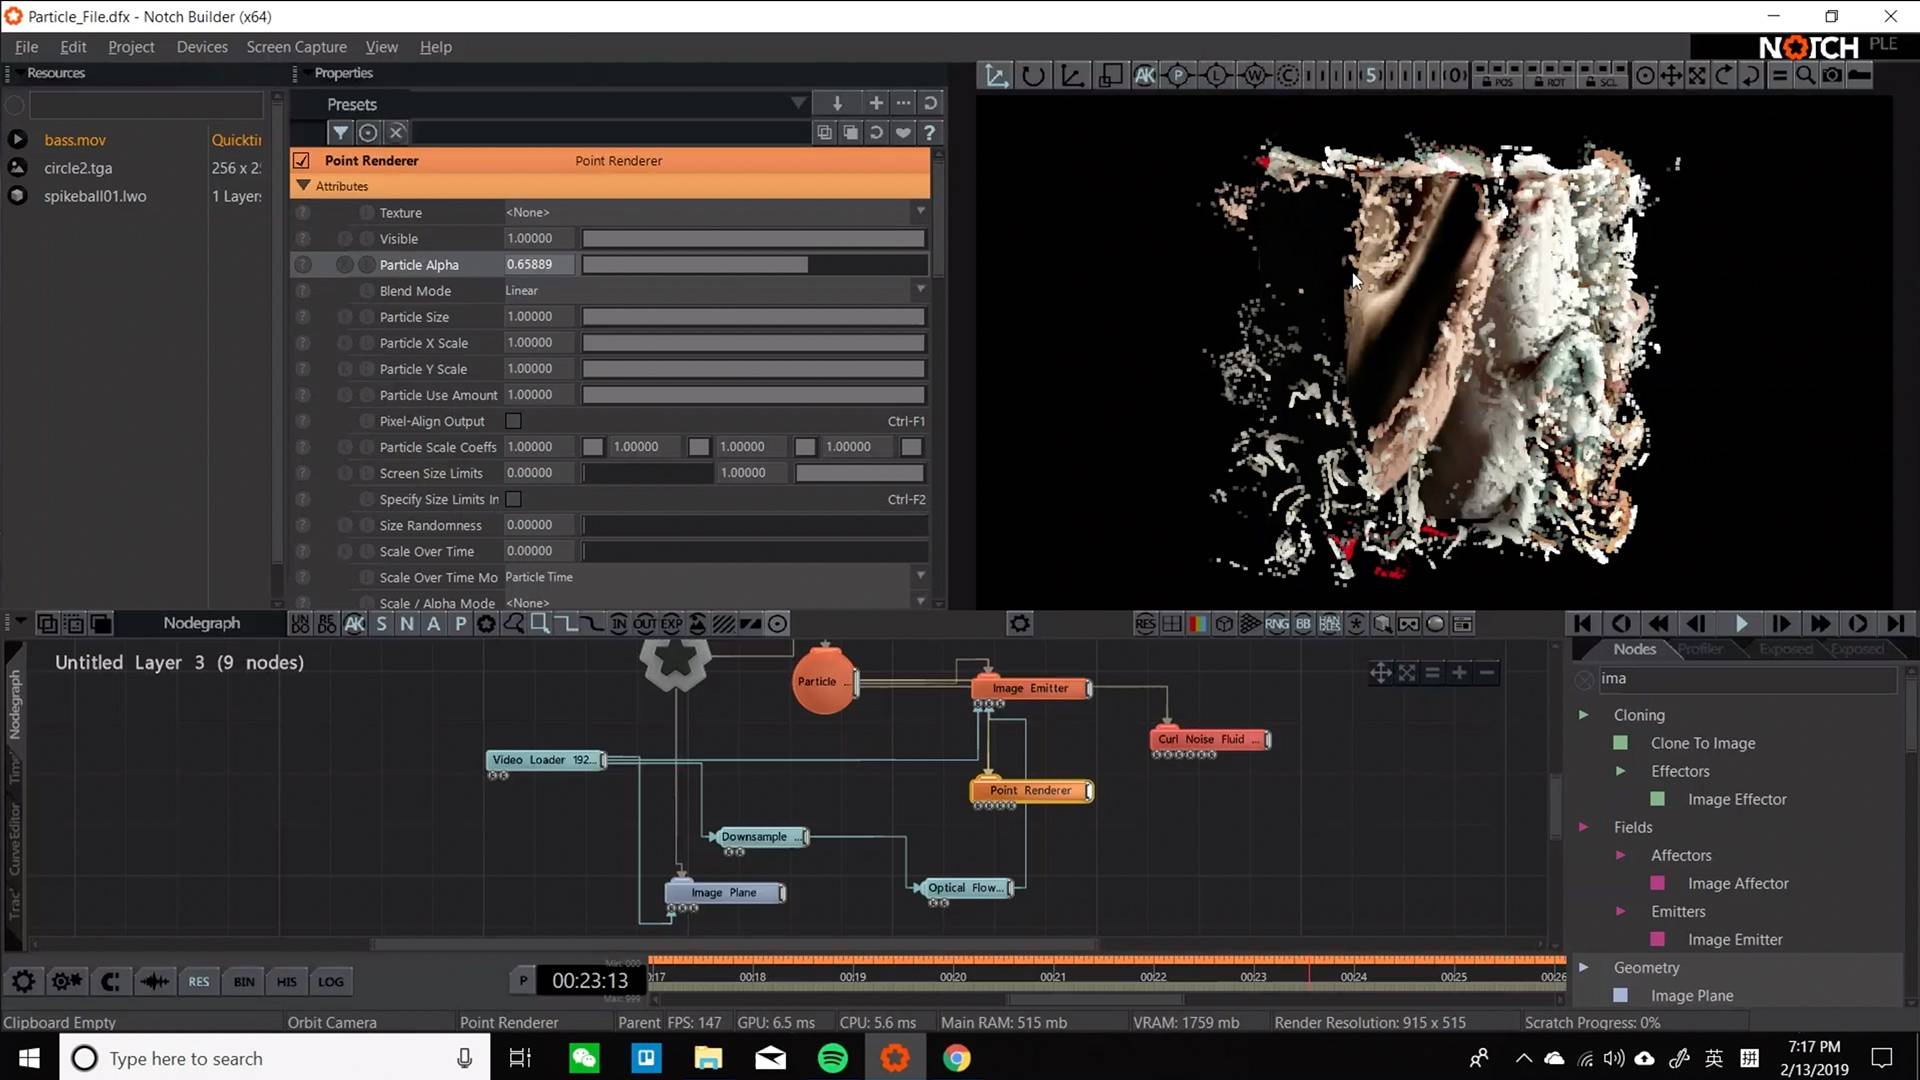Viewport: 1920px width, 1080px height.
Task: Toggle the Point Renderer enabled checkbox
Action: click(302, 160)
